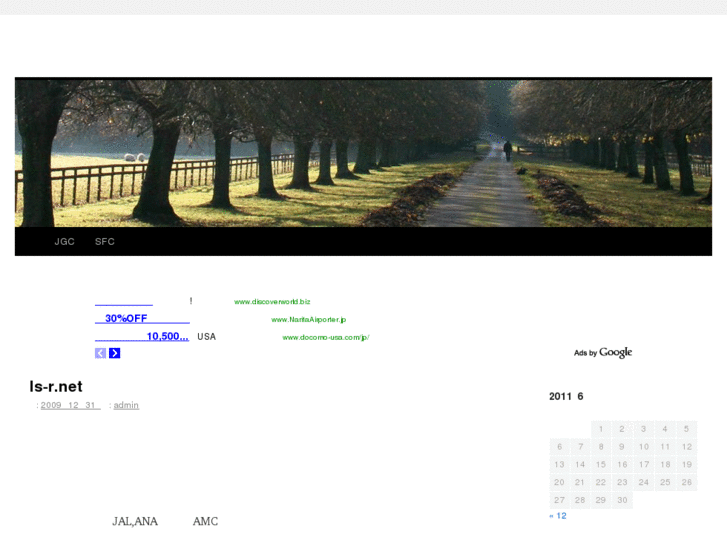
Task: Click the Ads by Google label
Action: coord(603,353)
